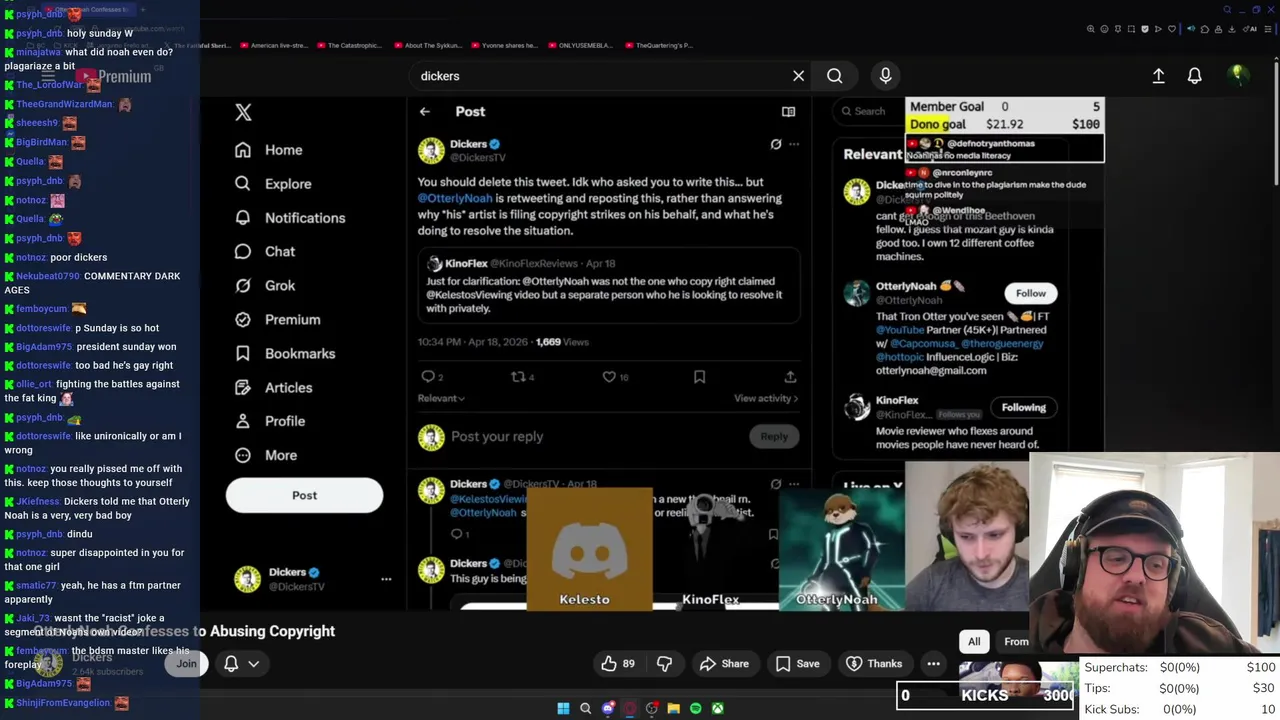The image size is (1280, 720).
Task: Click the YouTube create upload icon
Action: [1158, 76]
